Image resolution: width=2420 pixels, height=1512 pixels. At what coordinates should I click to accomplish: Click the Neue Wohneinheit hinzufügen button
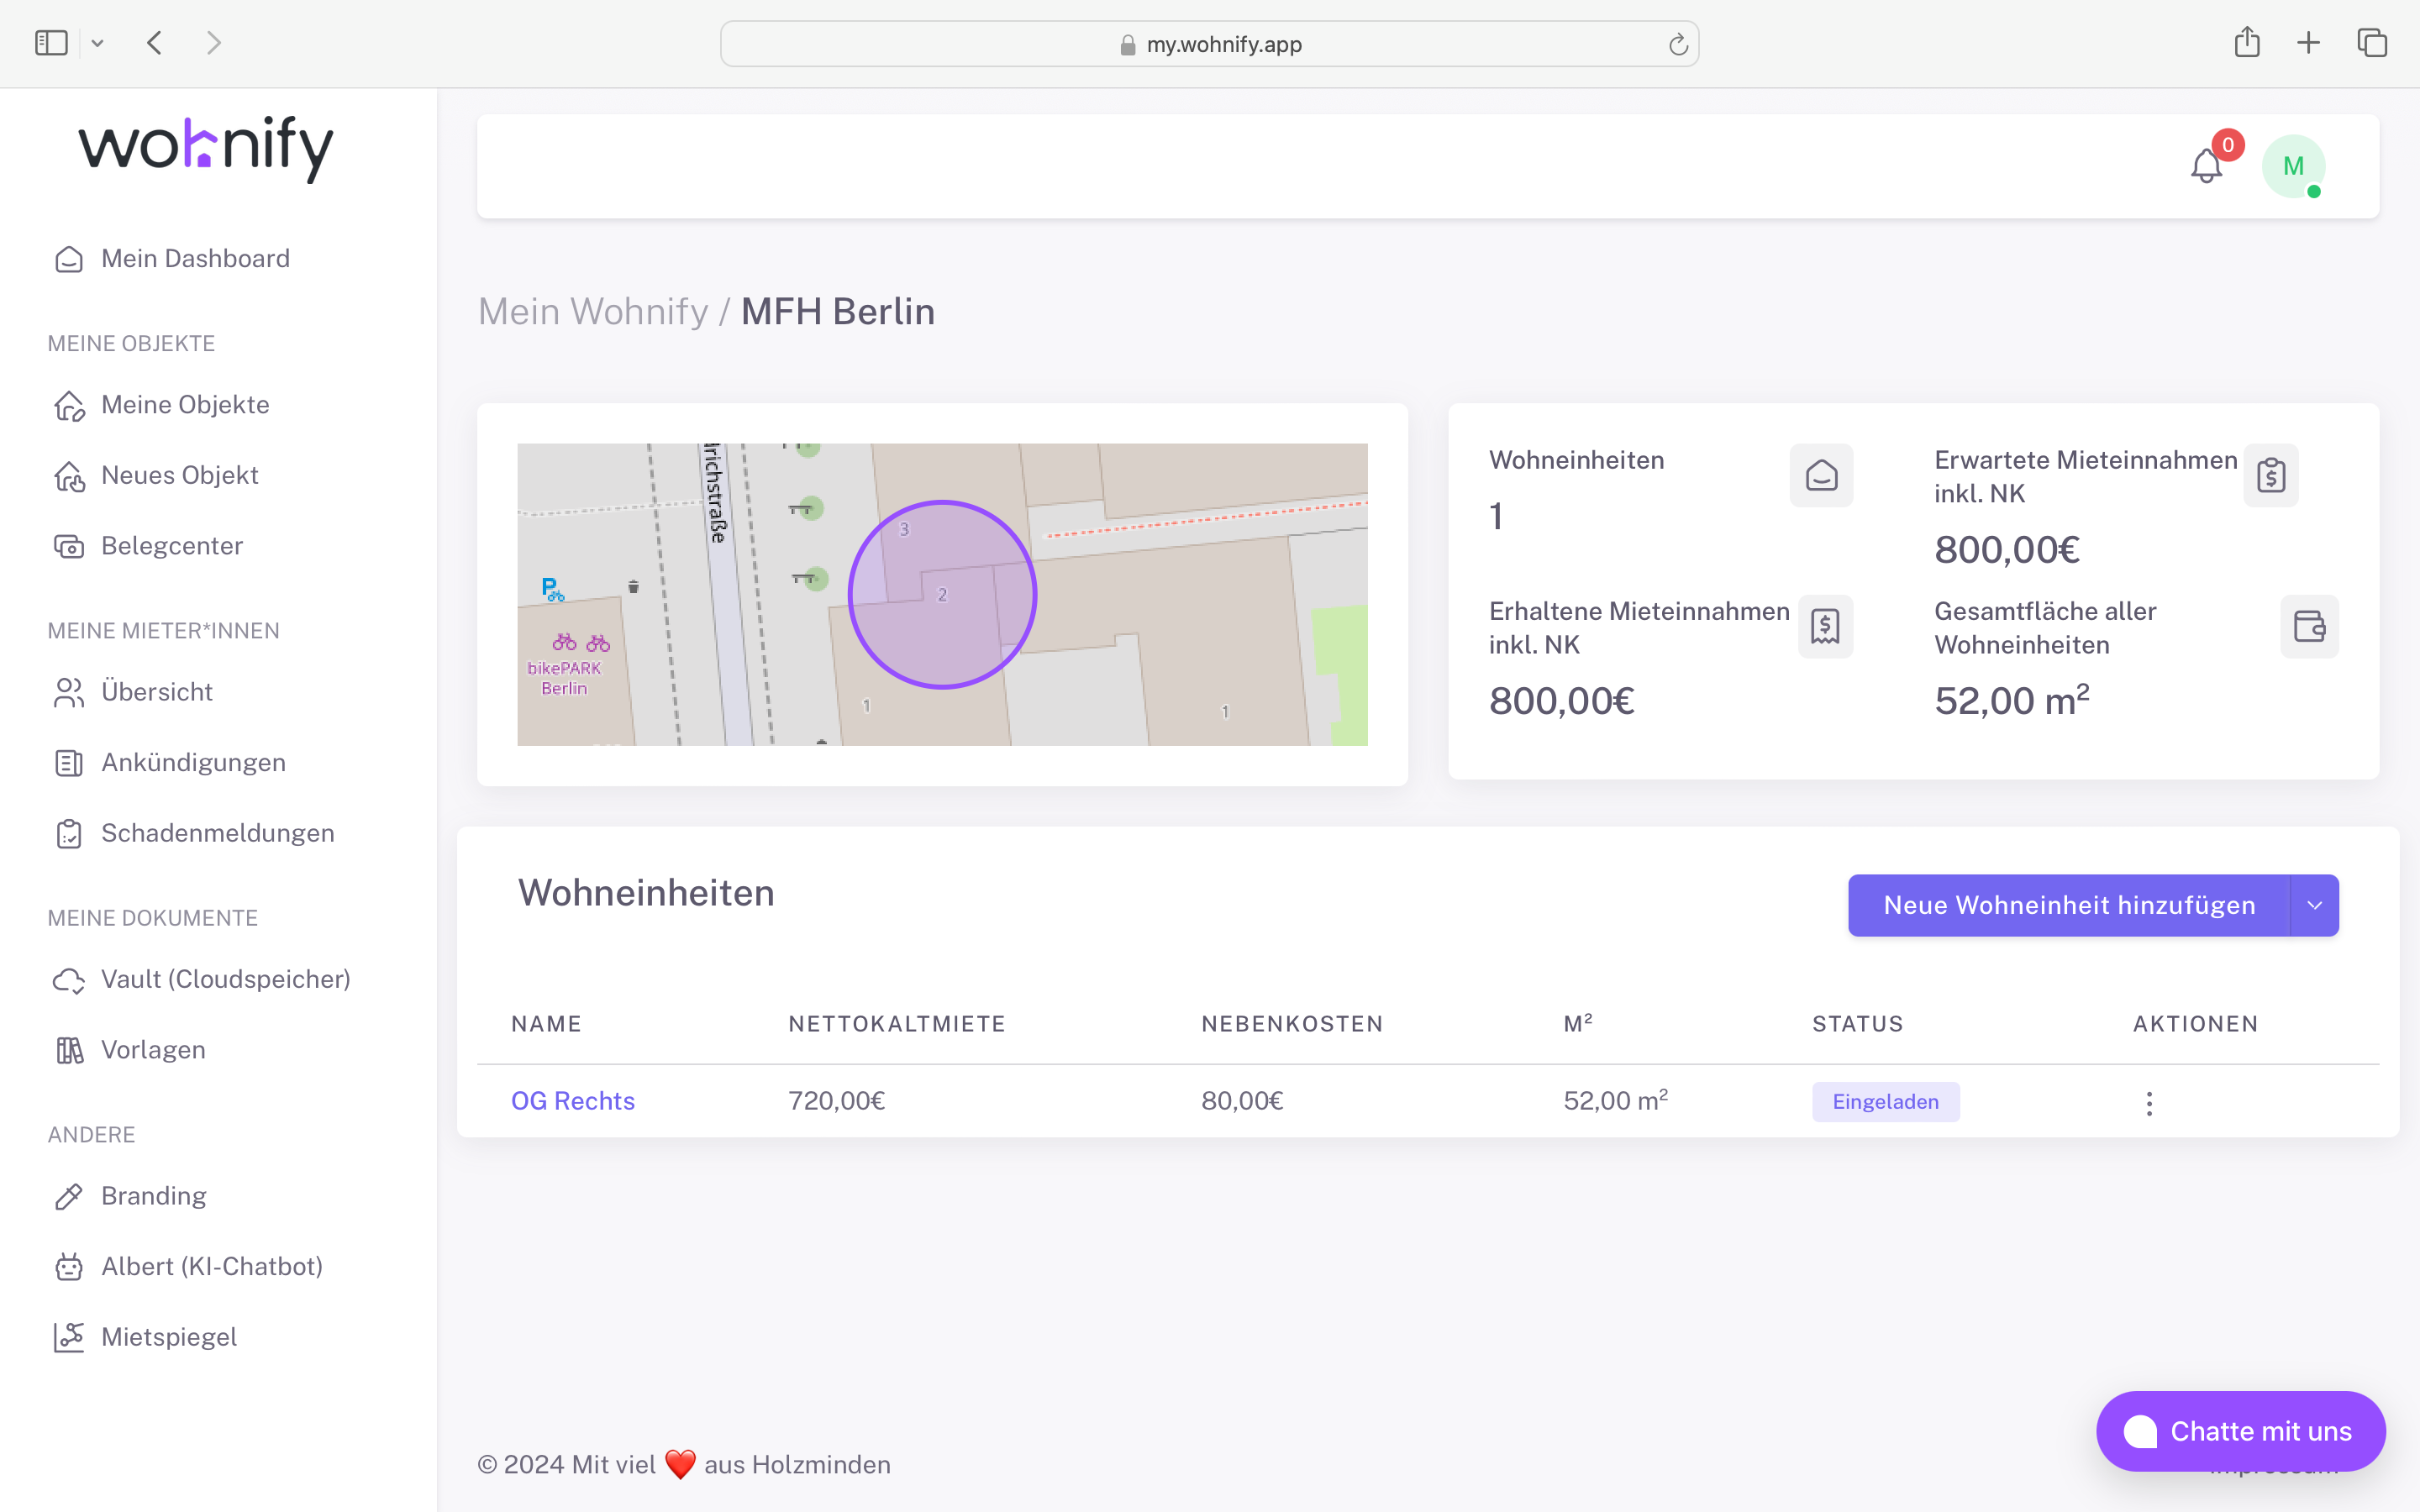(x=2070, y=905)
